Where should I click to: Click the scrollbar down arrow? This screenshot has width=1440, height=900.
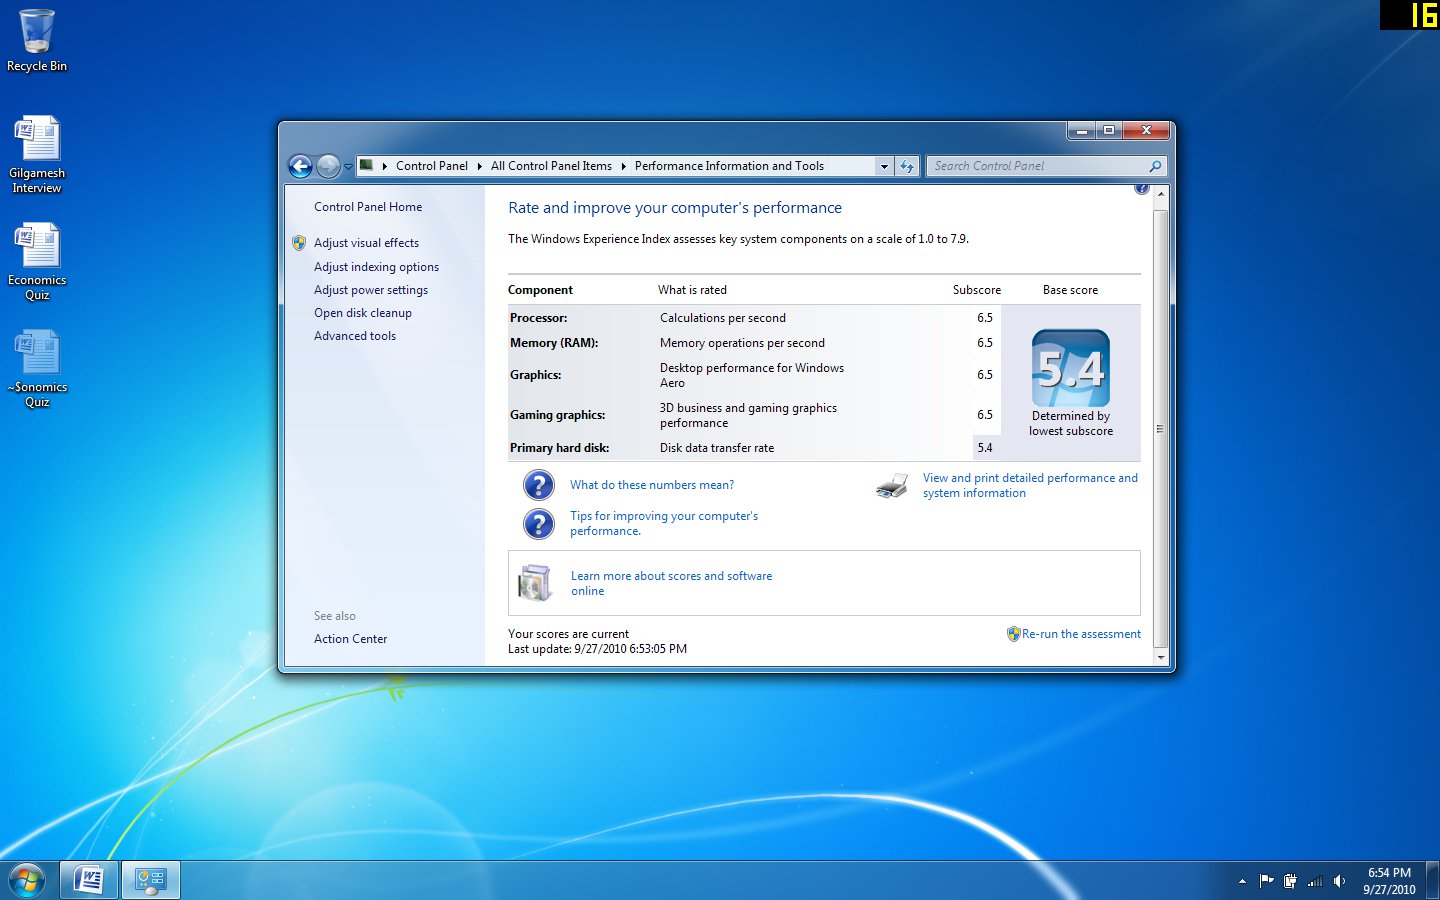(1161, 657)
